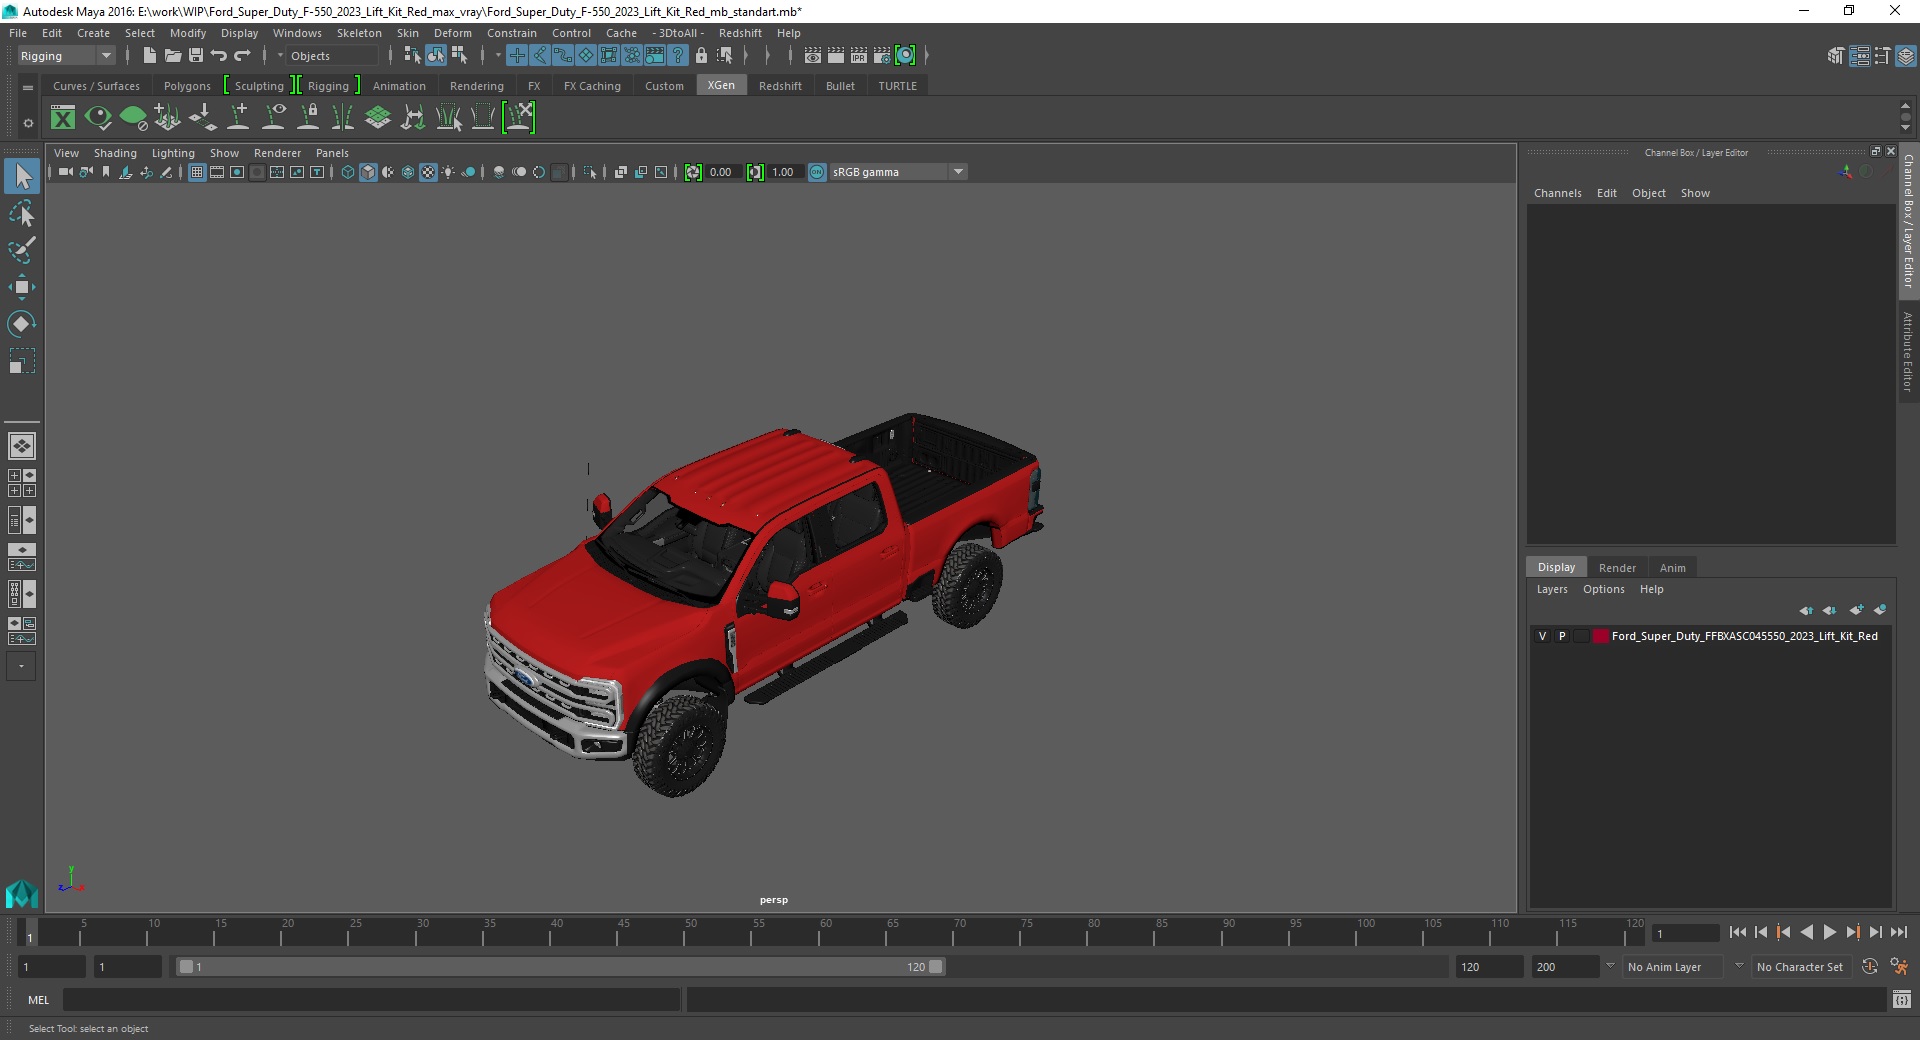The width and height of the screenshot is (1920, 1040).
Task: Open the XGen window shelf icon
Action: pos(63,118)
